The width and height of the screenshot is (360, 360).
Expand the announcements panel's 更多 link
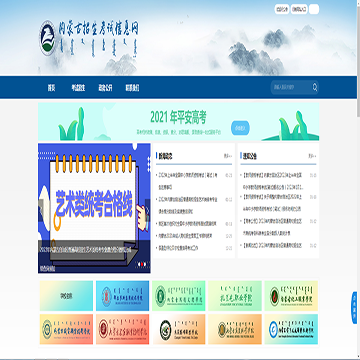(x=312, y=156)
